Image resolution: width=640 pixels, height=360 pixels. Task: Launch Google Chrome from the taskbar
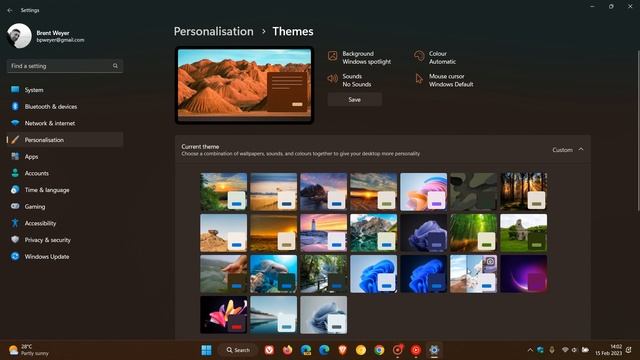[379, 350]
